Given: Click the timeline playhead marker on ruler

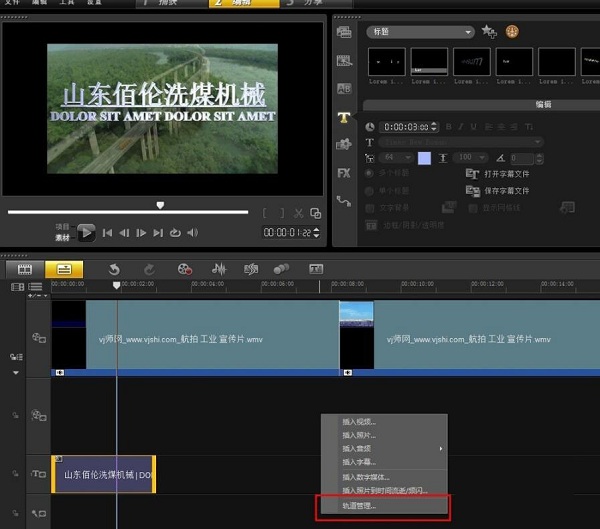Looking at the screenshot, I should pos(117,285).
